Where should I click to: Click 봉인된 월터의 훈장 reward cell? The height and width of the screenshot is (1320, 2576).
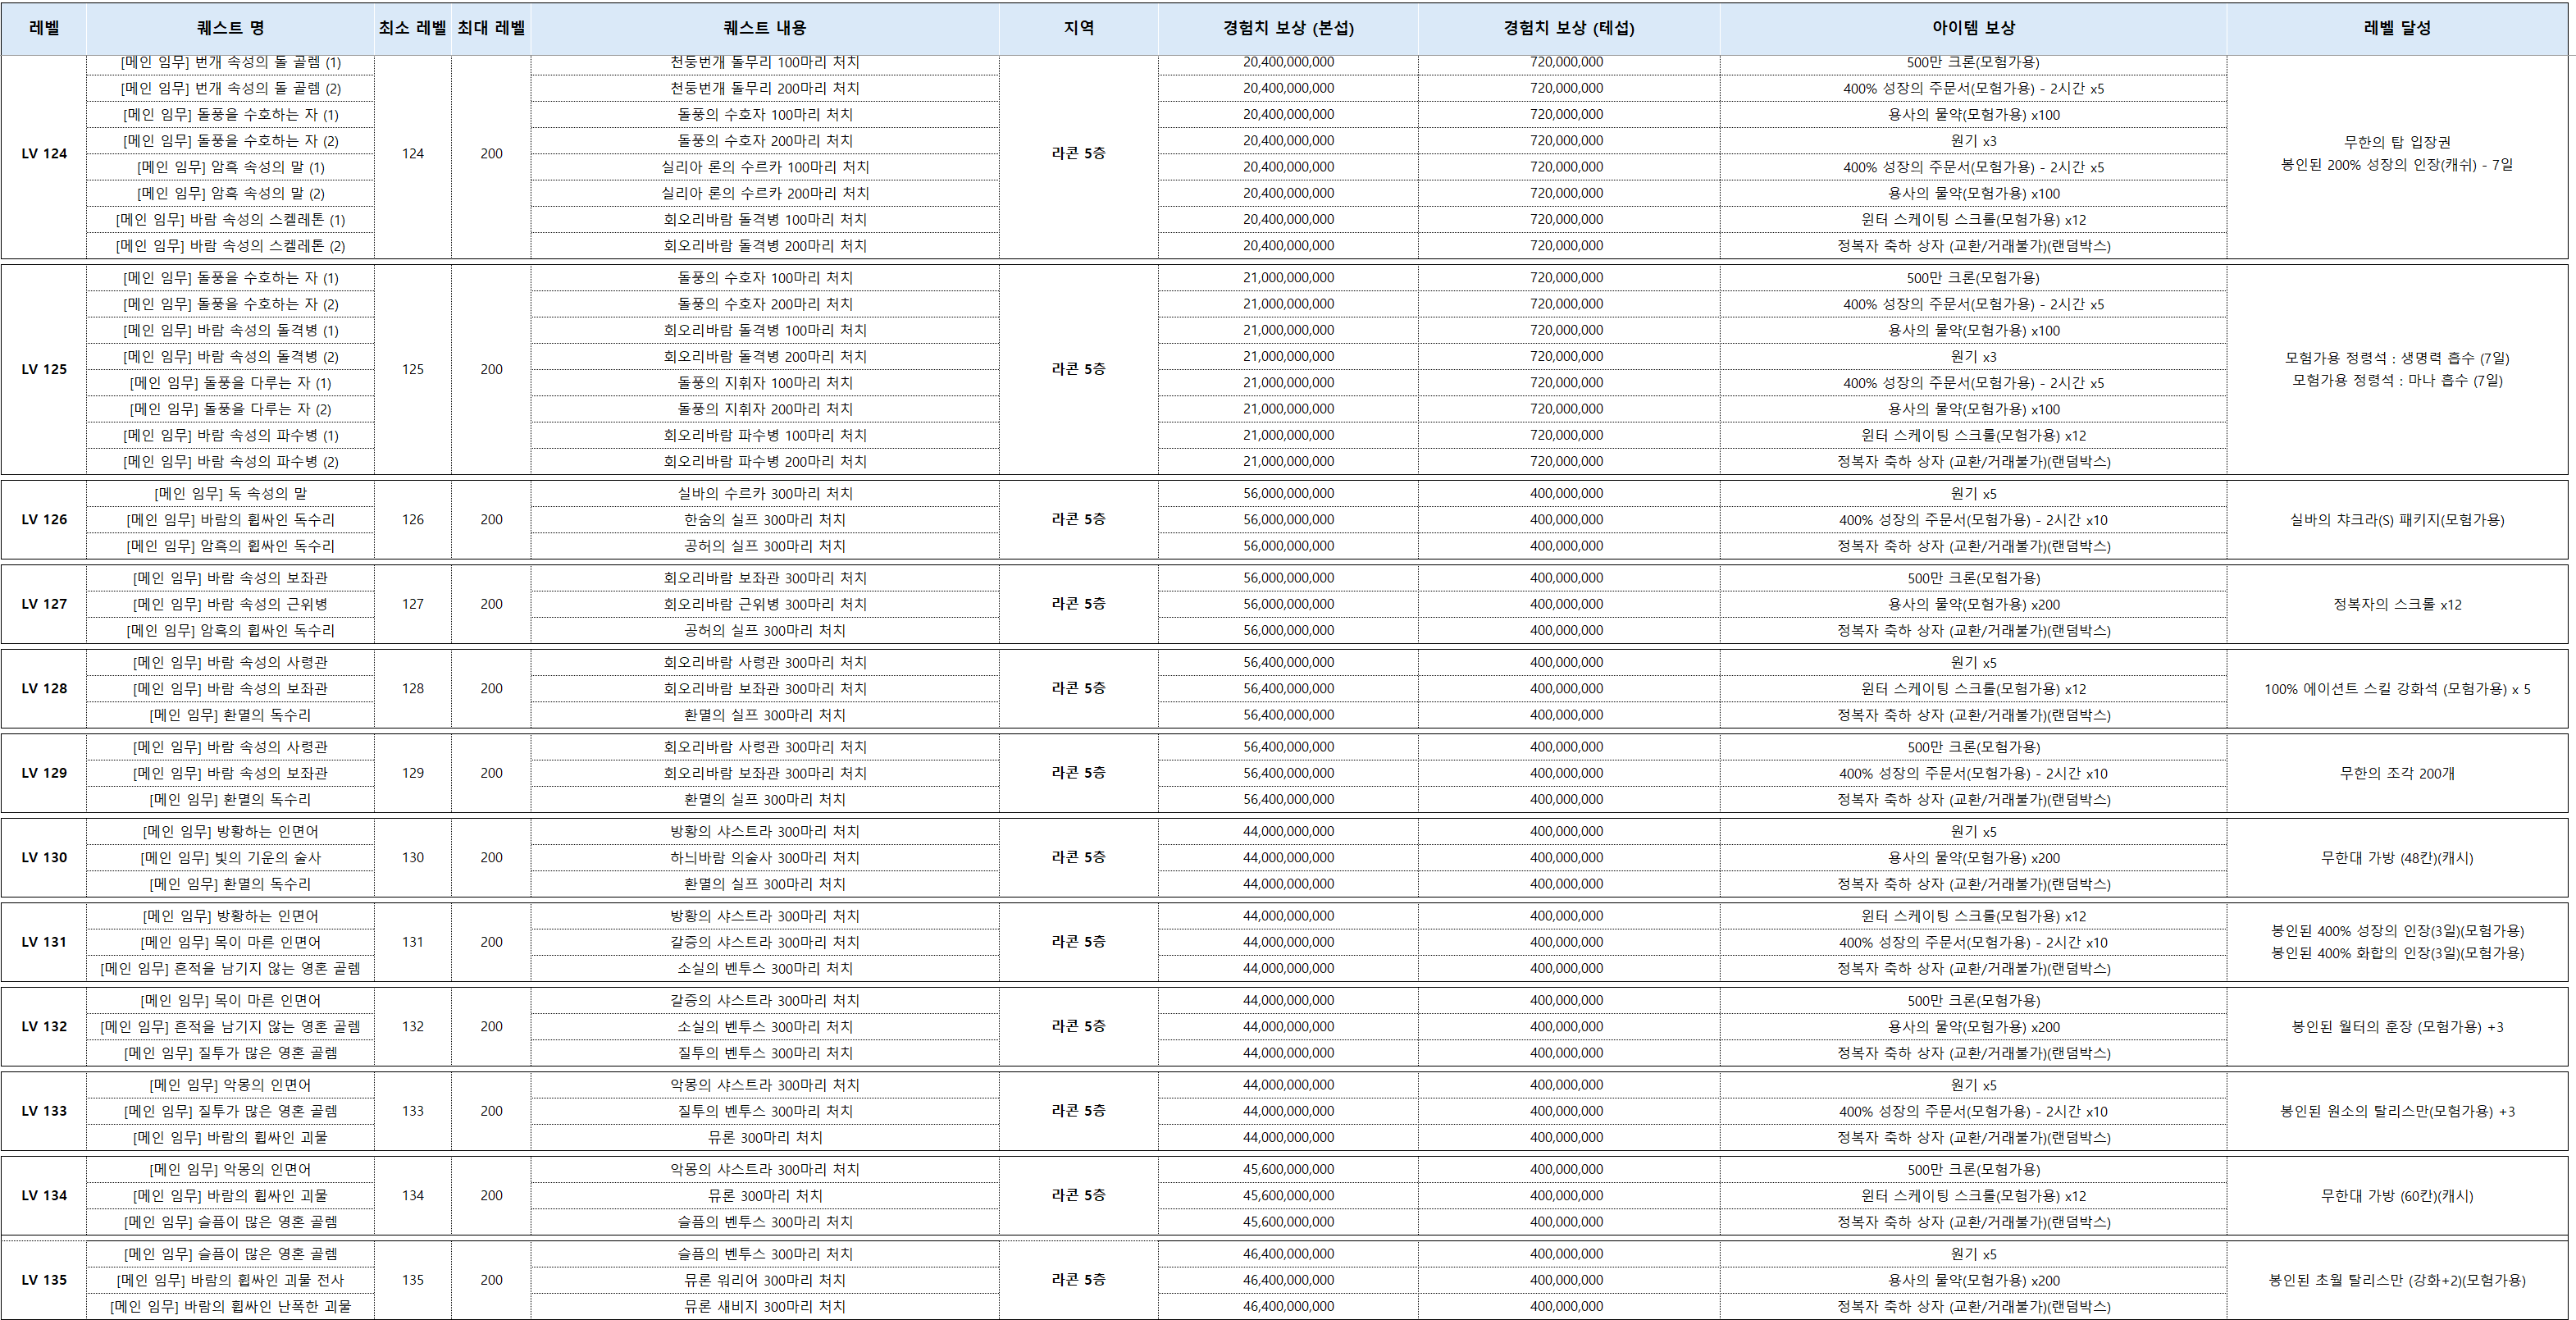(2396, 1027)
